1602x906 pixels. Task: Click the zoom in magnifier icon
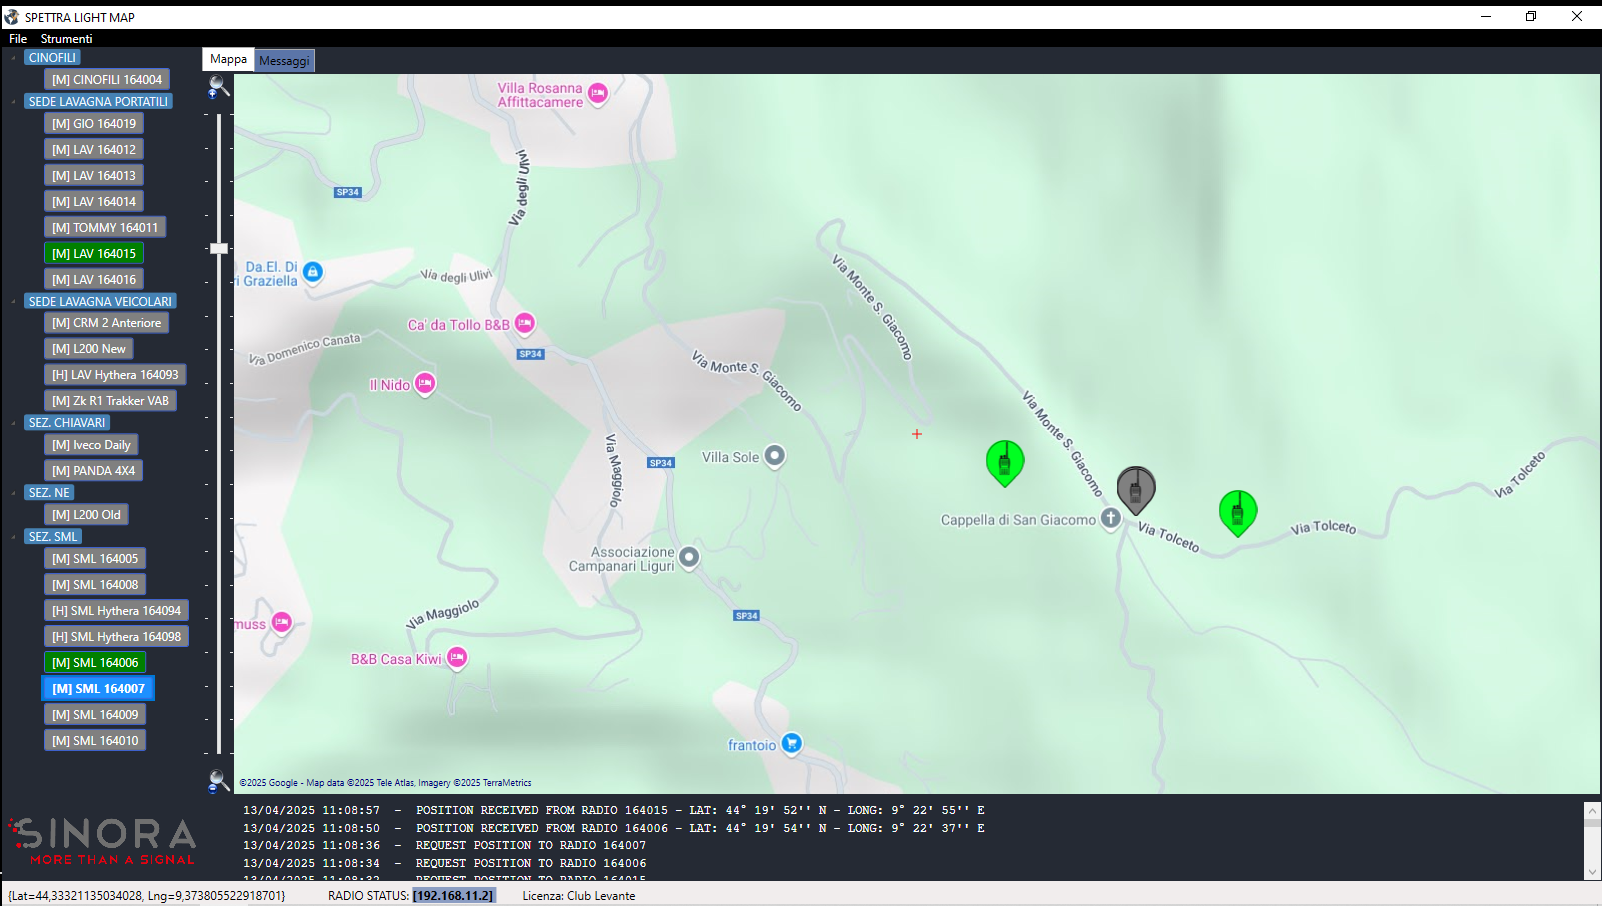click(x=218, y=87)
